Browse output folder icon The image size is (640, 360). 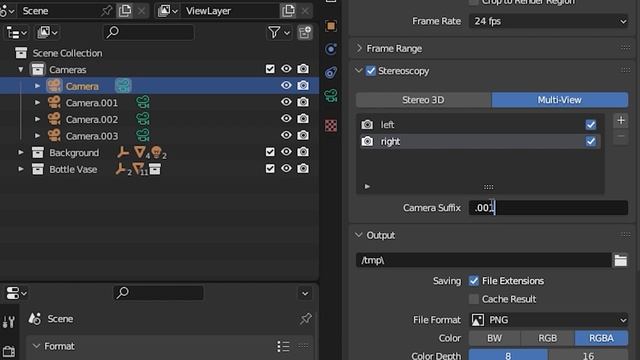click(620, 260)
